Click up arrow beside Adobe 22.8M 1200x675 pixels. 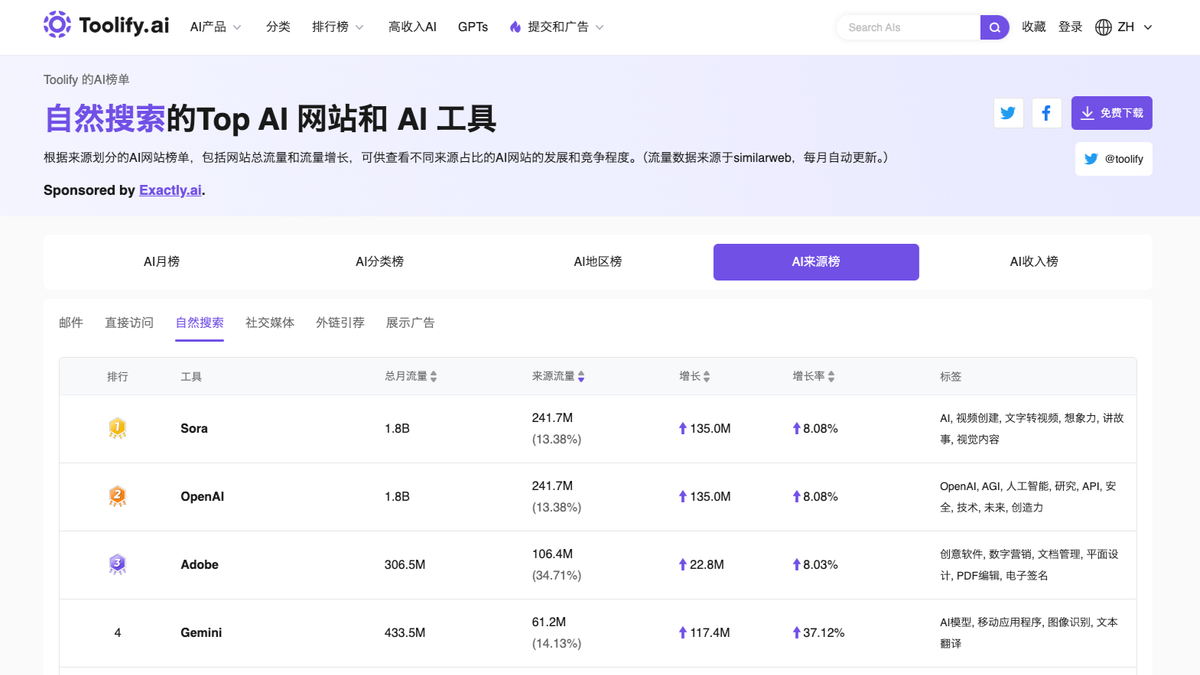[683, 564]
